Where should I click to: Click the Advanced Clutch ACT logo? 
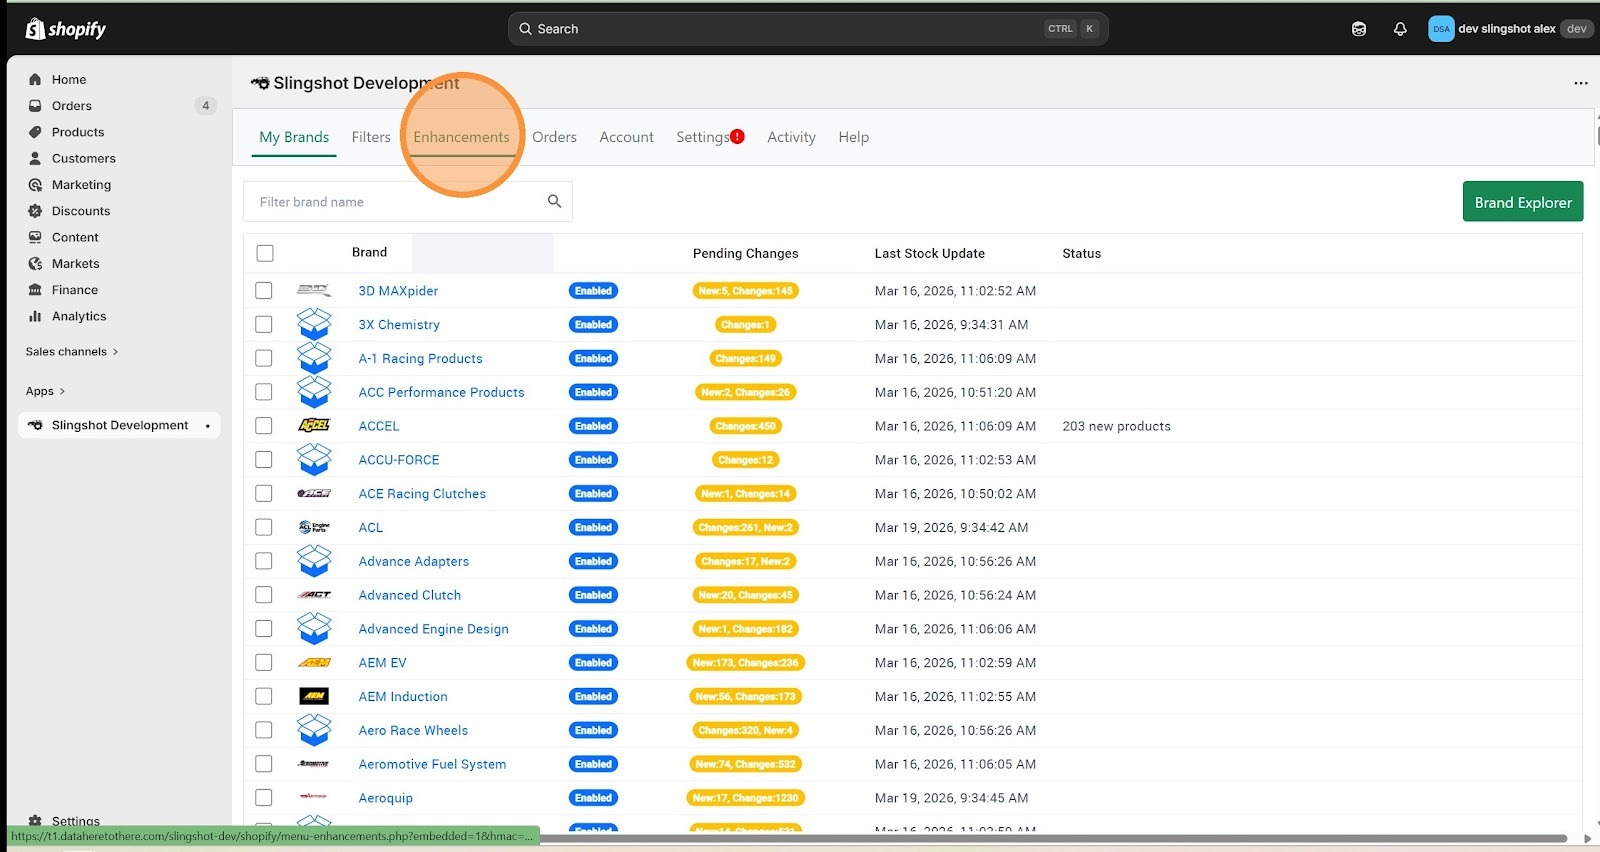click(314, 595)
